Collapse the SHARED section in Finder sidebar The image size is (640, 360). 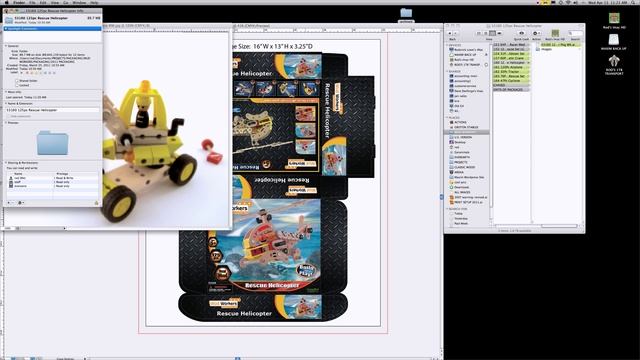coord(447,71)
